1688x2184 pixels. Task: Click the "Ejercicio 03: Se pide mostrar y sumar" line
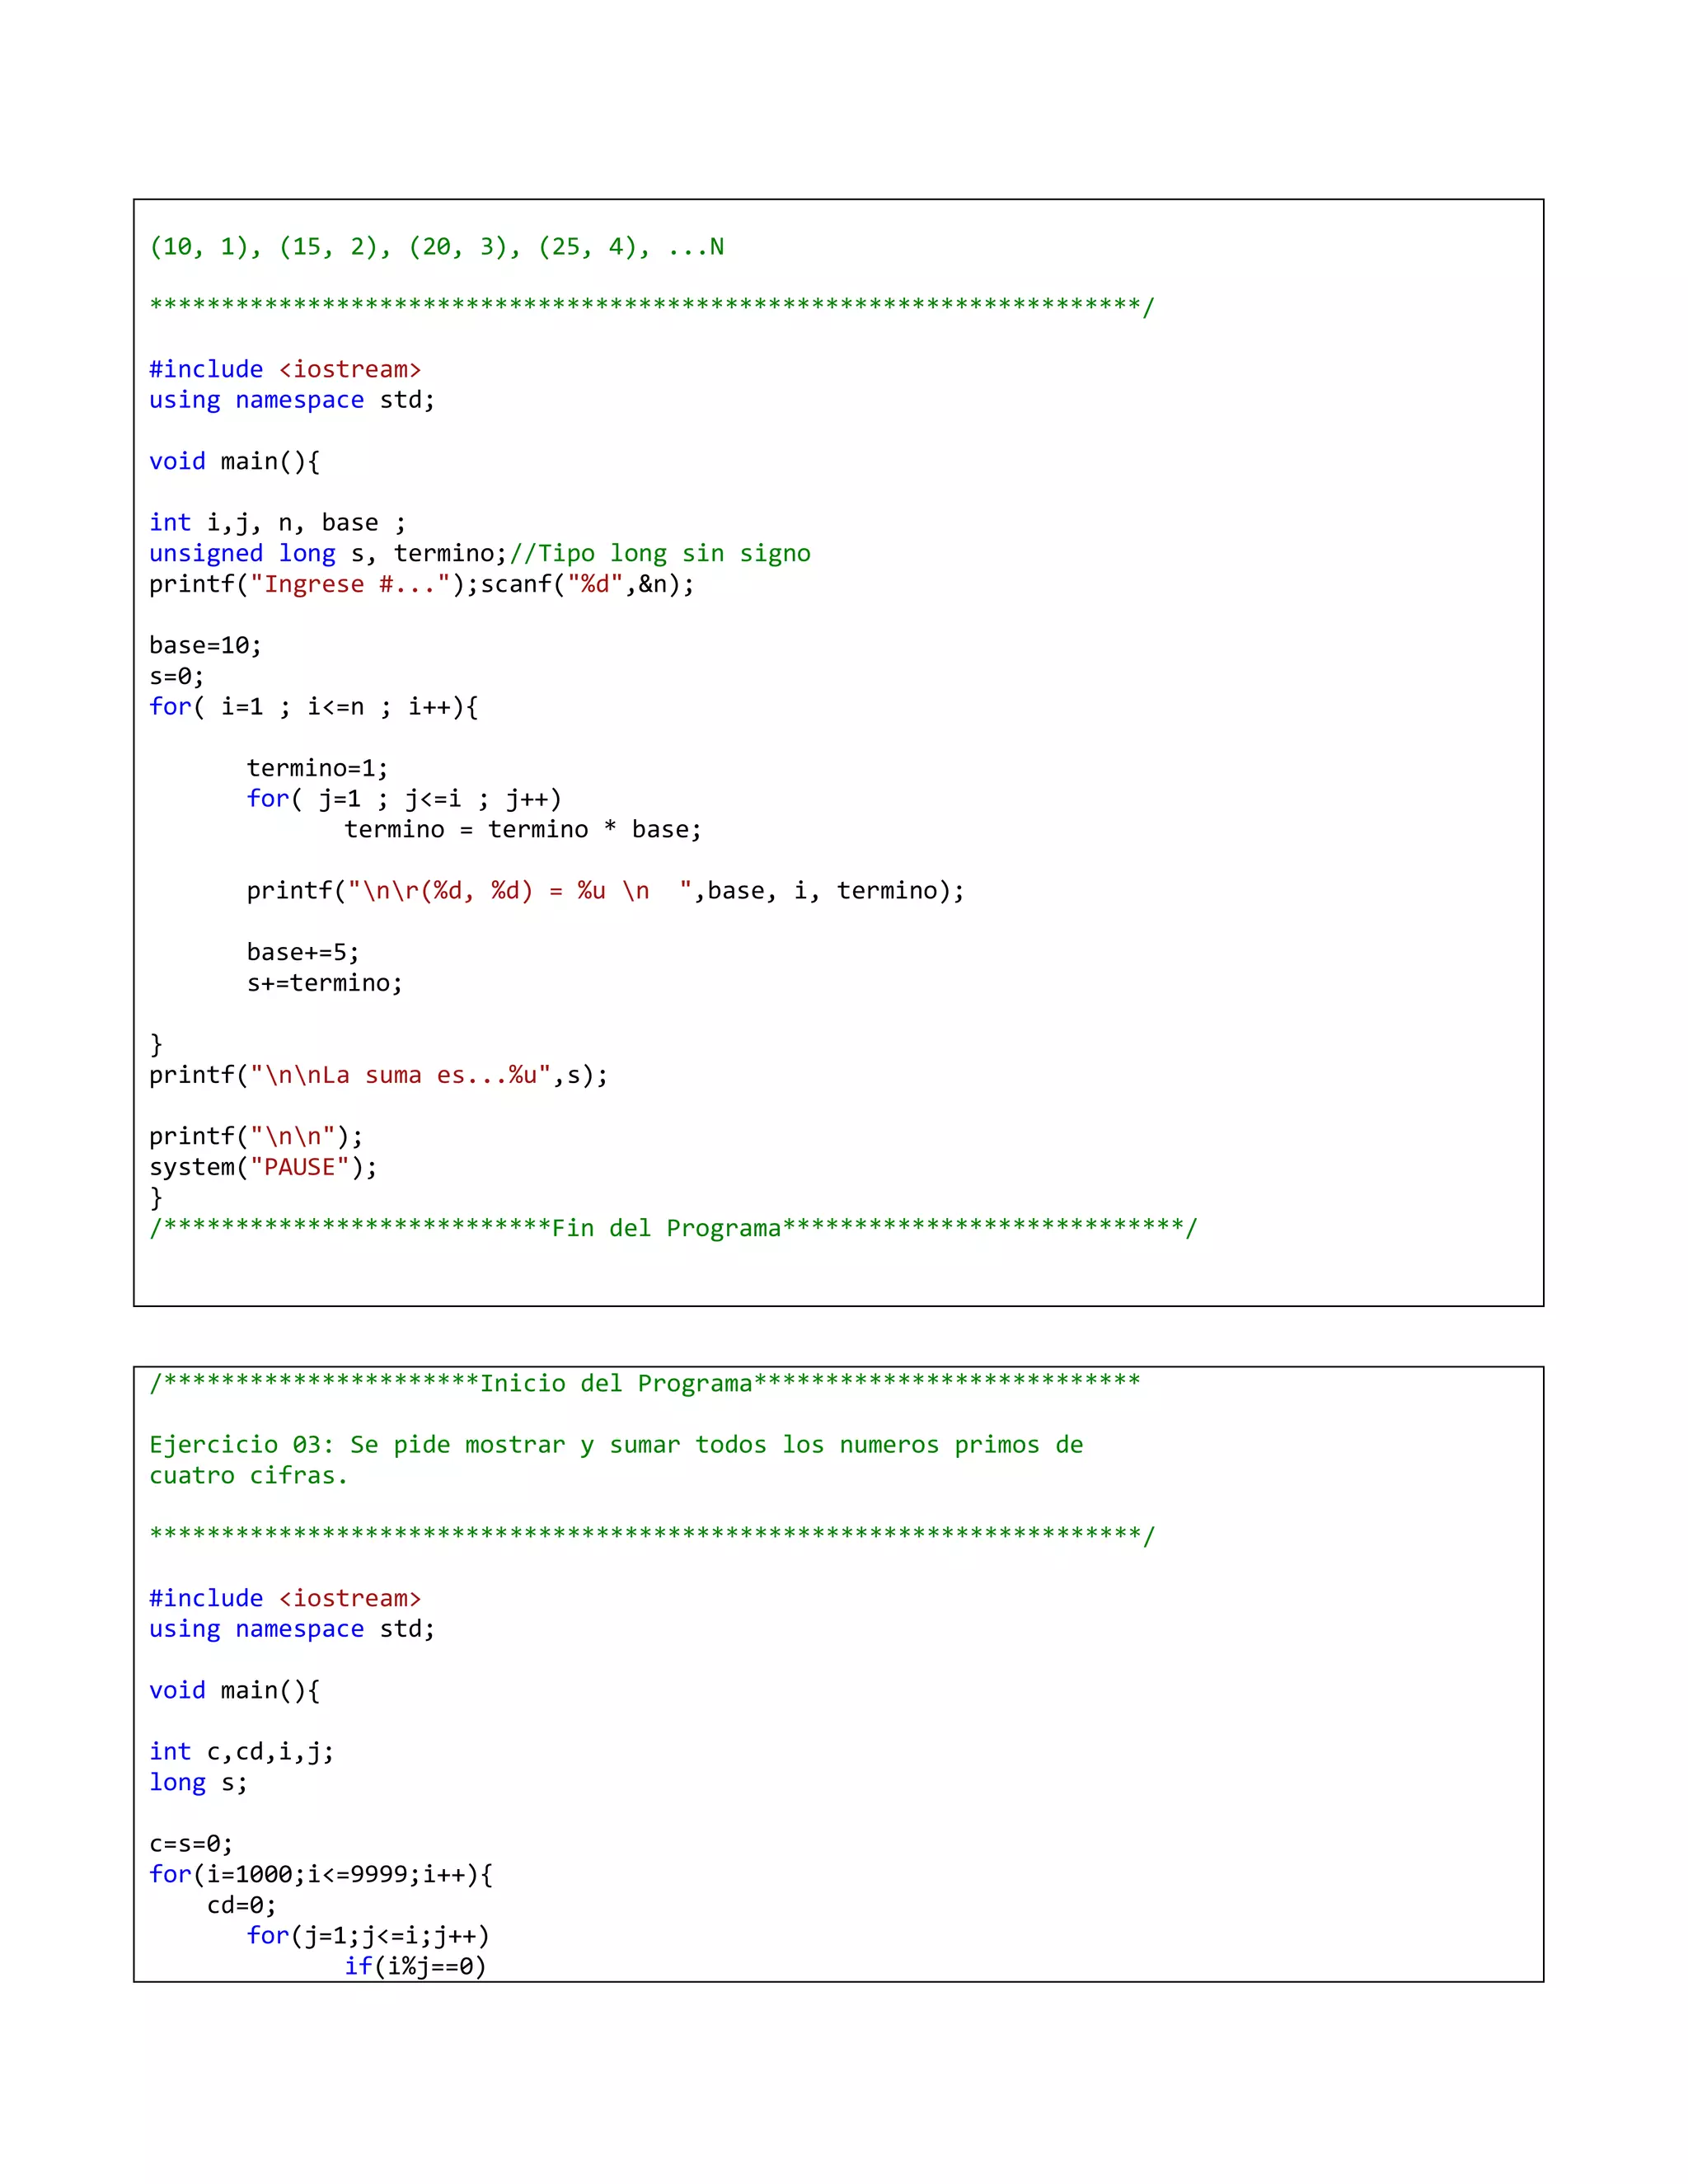(x=616, y=1445)
